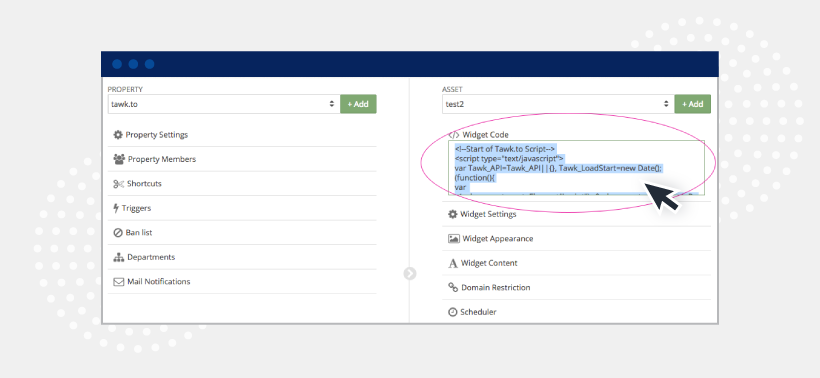The image size is (820, 378).
Task: Click the third blue dot in title bar
Action: coord(150,64)
